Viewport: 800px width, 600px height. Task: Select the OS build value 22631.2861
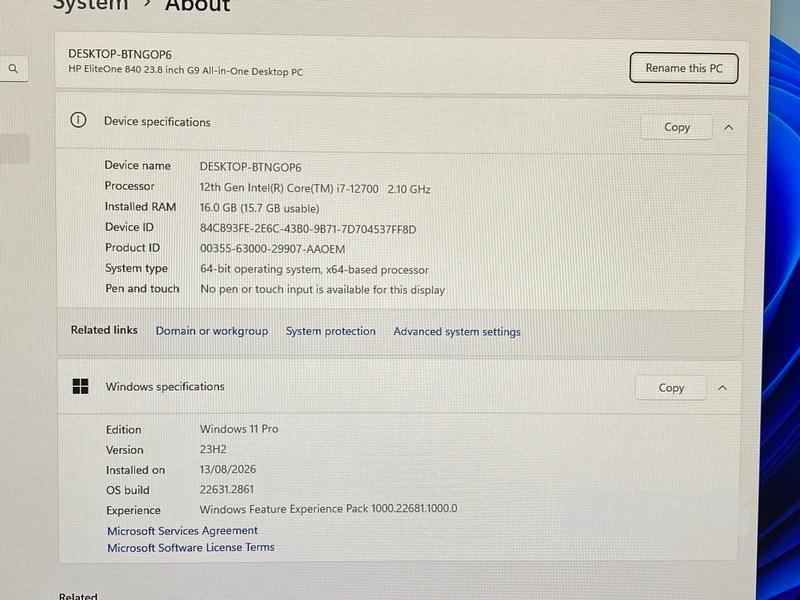[227, 489]
